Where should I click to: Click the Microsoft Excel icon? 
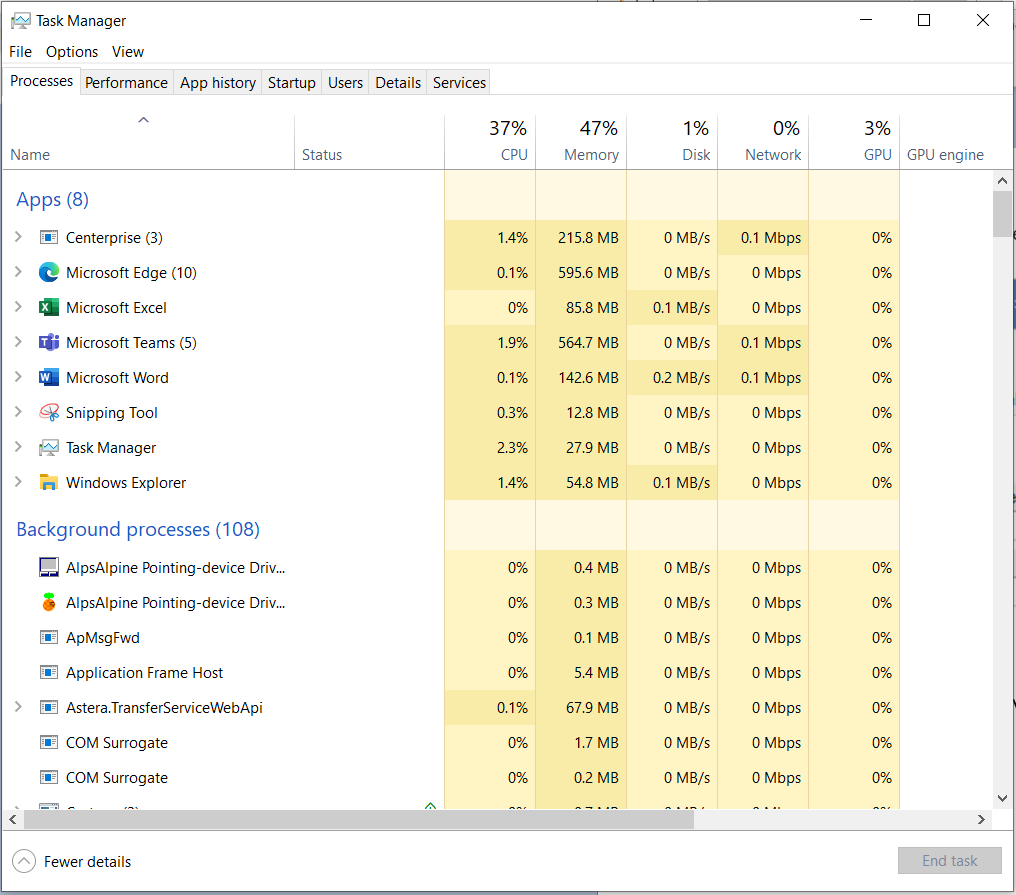point(48,307)
